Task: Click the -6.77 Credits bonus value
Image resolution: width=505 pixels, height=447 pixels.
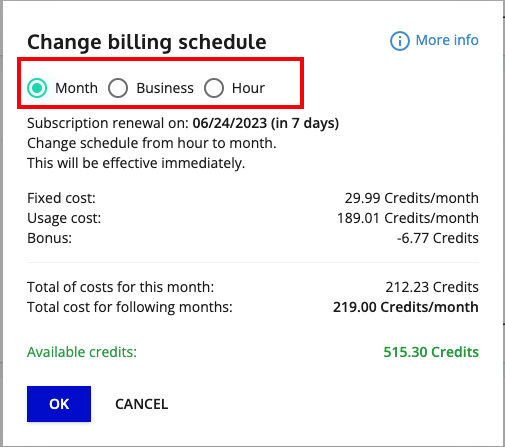Action: tap(438, 238)
